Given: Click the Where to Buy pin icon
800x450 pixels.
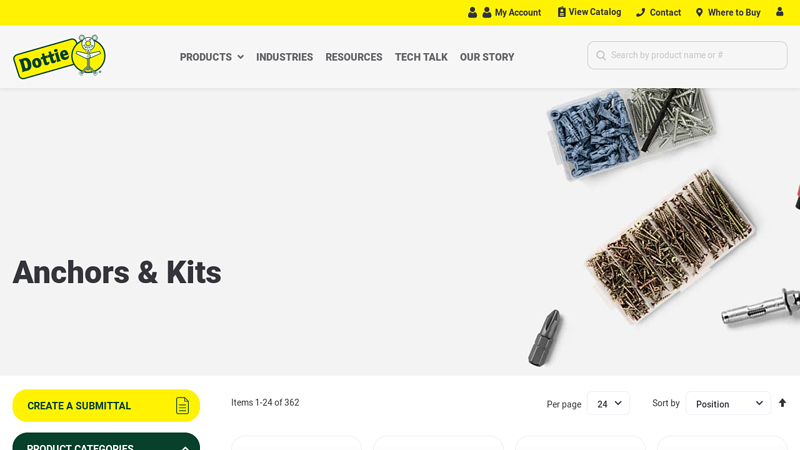Looking at the screenshot, I should (x=699, y=12).
